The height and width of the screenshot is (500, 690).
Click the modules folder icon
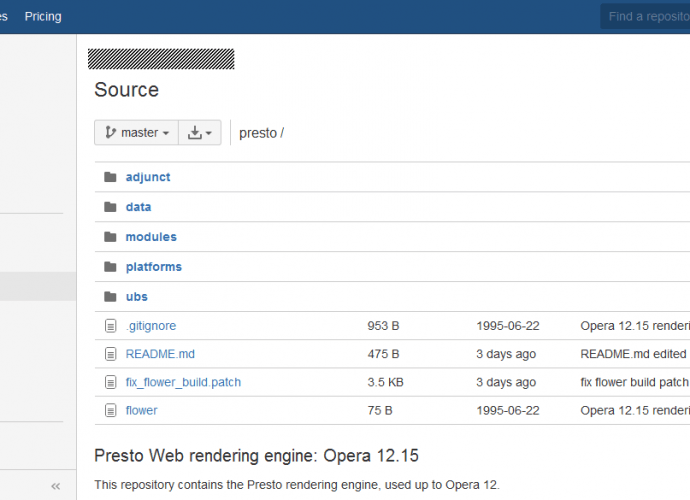tap(110, 237)
